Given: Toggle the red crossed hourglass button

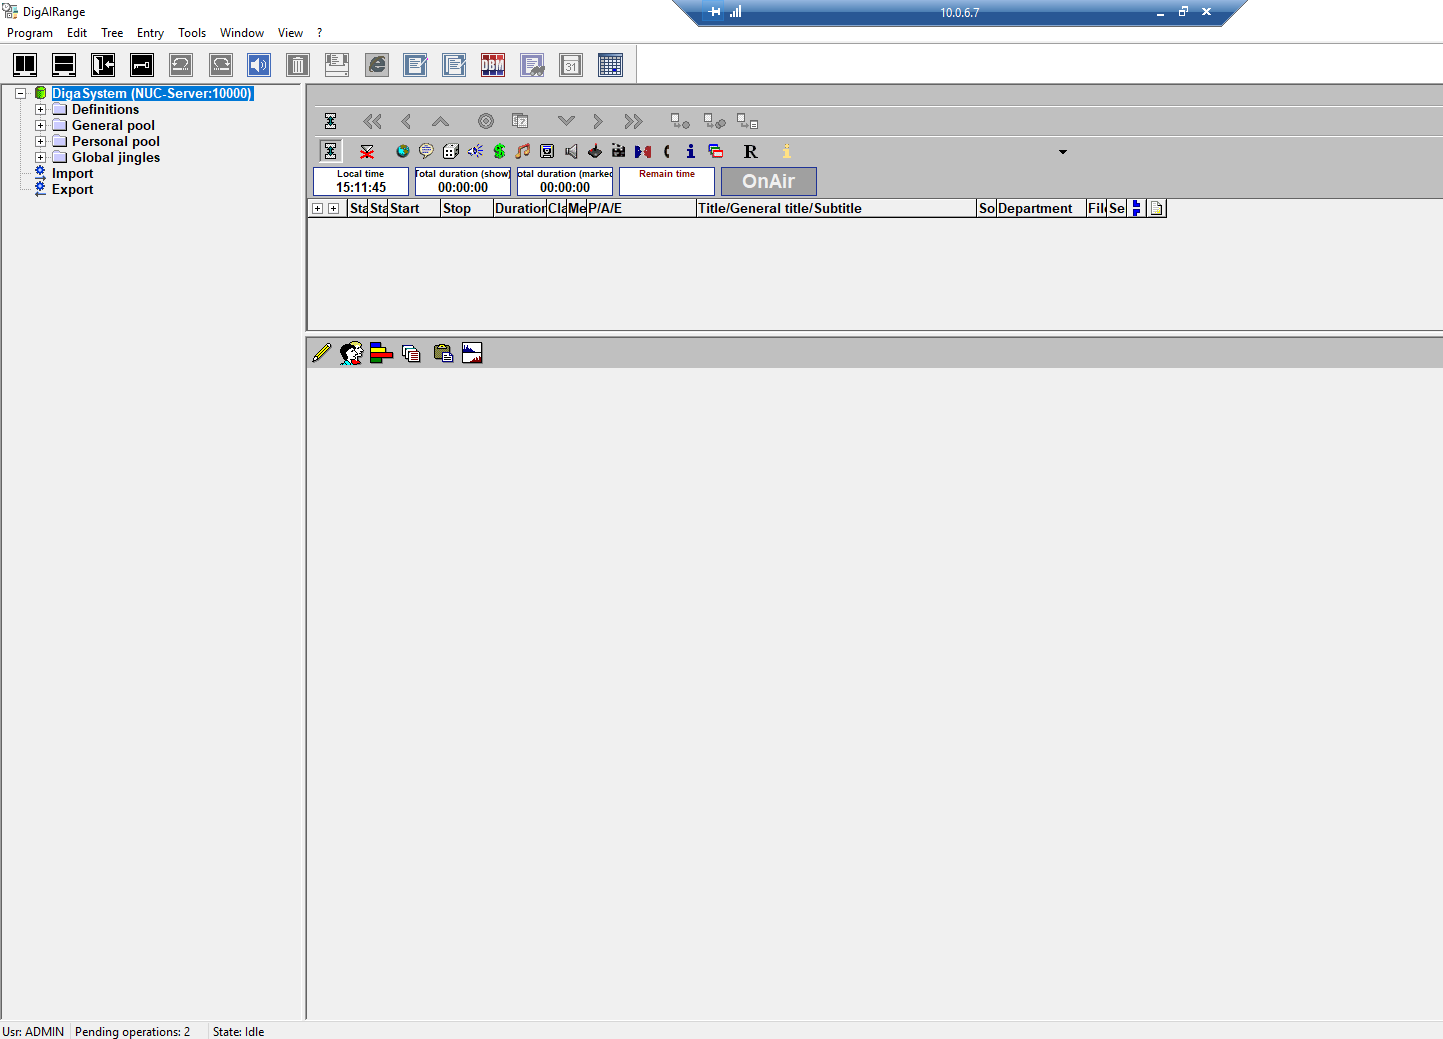Looking at the screenshot, I should point(367,151).
